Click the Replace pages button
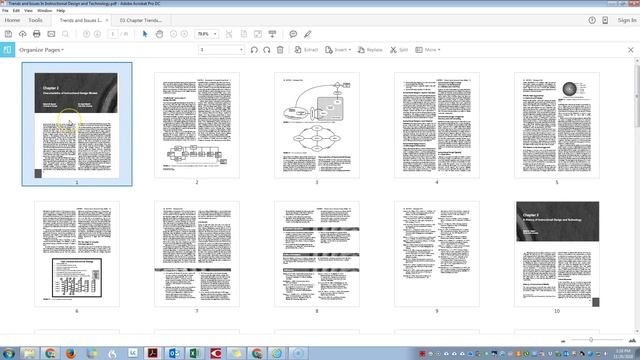 pyautogui.click(x=370, y=50)
